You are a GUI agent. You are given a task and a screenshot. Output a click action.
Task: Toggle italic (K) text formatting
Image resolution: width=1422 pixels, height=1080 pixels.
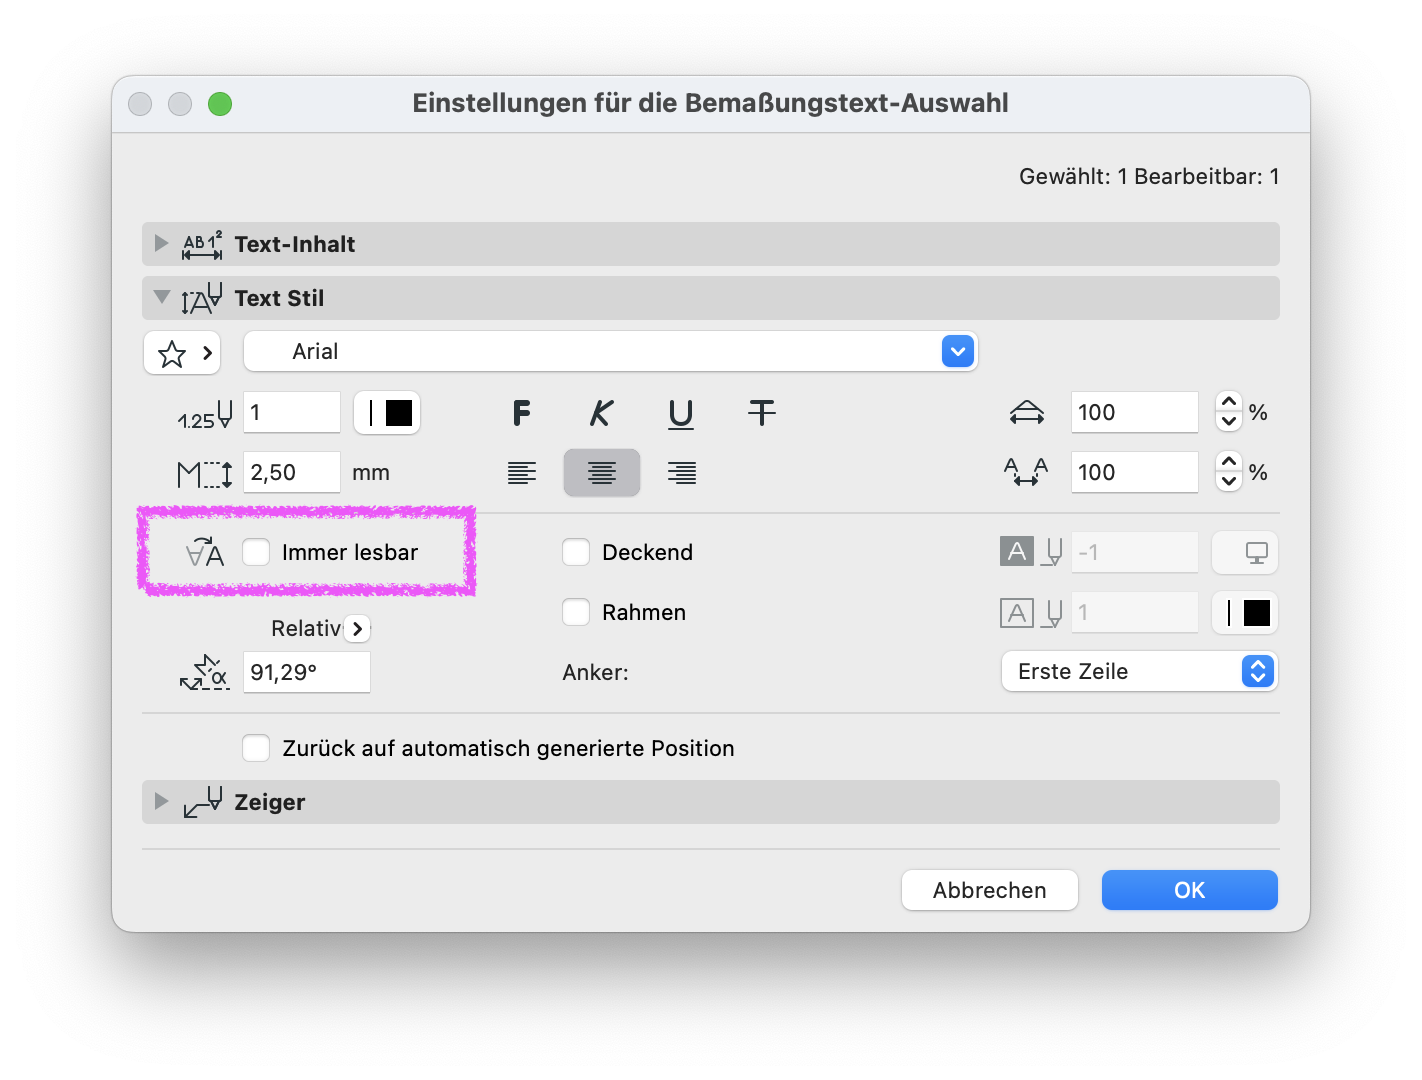[x=601, y=413]
